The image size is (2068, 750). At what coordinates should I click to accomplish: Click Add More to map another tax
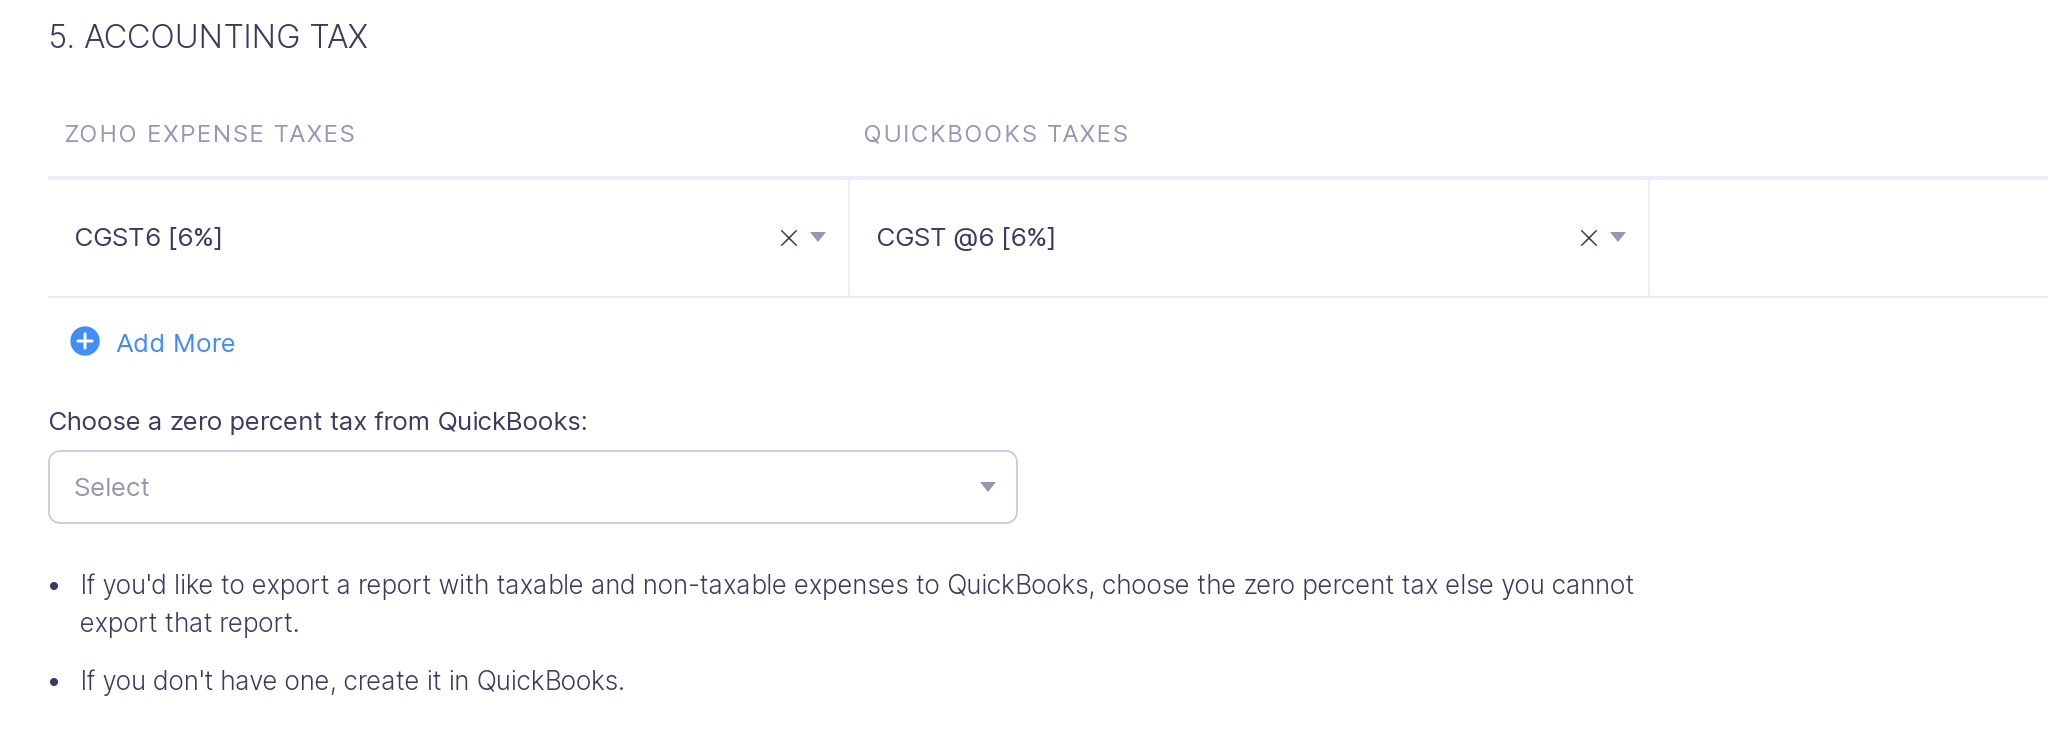coord(176,342)
